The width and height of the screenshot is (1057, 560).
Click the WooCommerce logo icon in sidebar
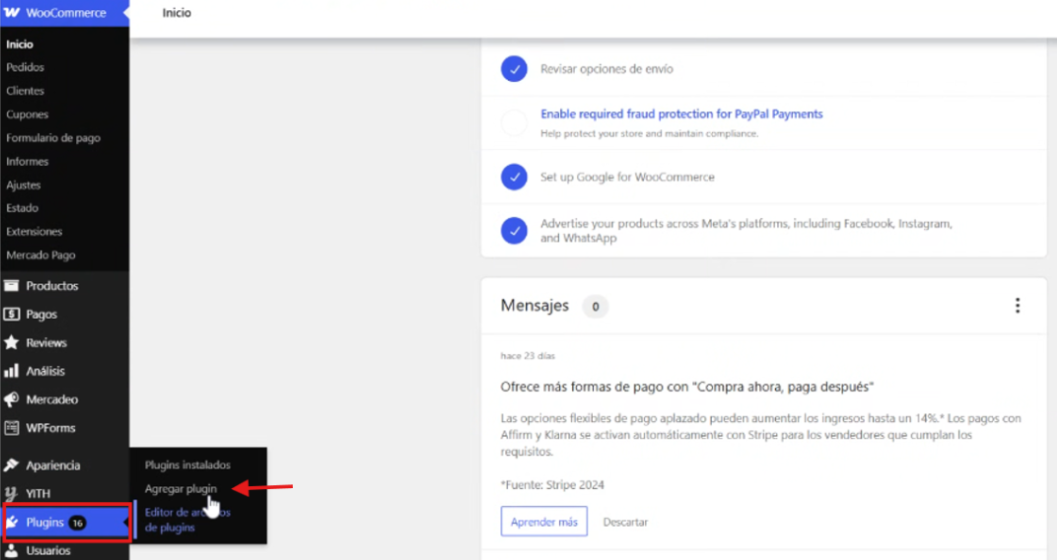(12, 13)
